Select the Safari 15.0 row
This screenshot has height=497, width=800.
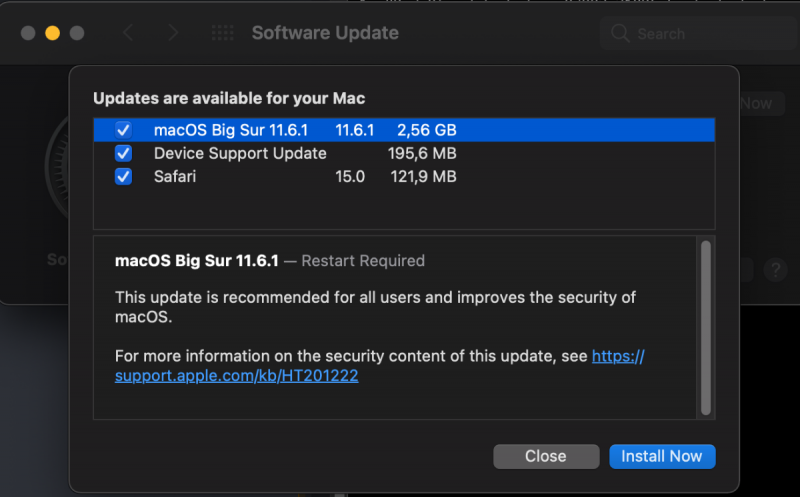pos(300,177)
